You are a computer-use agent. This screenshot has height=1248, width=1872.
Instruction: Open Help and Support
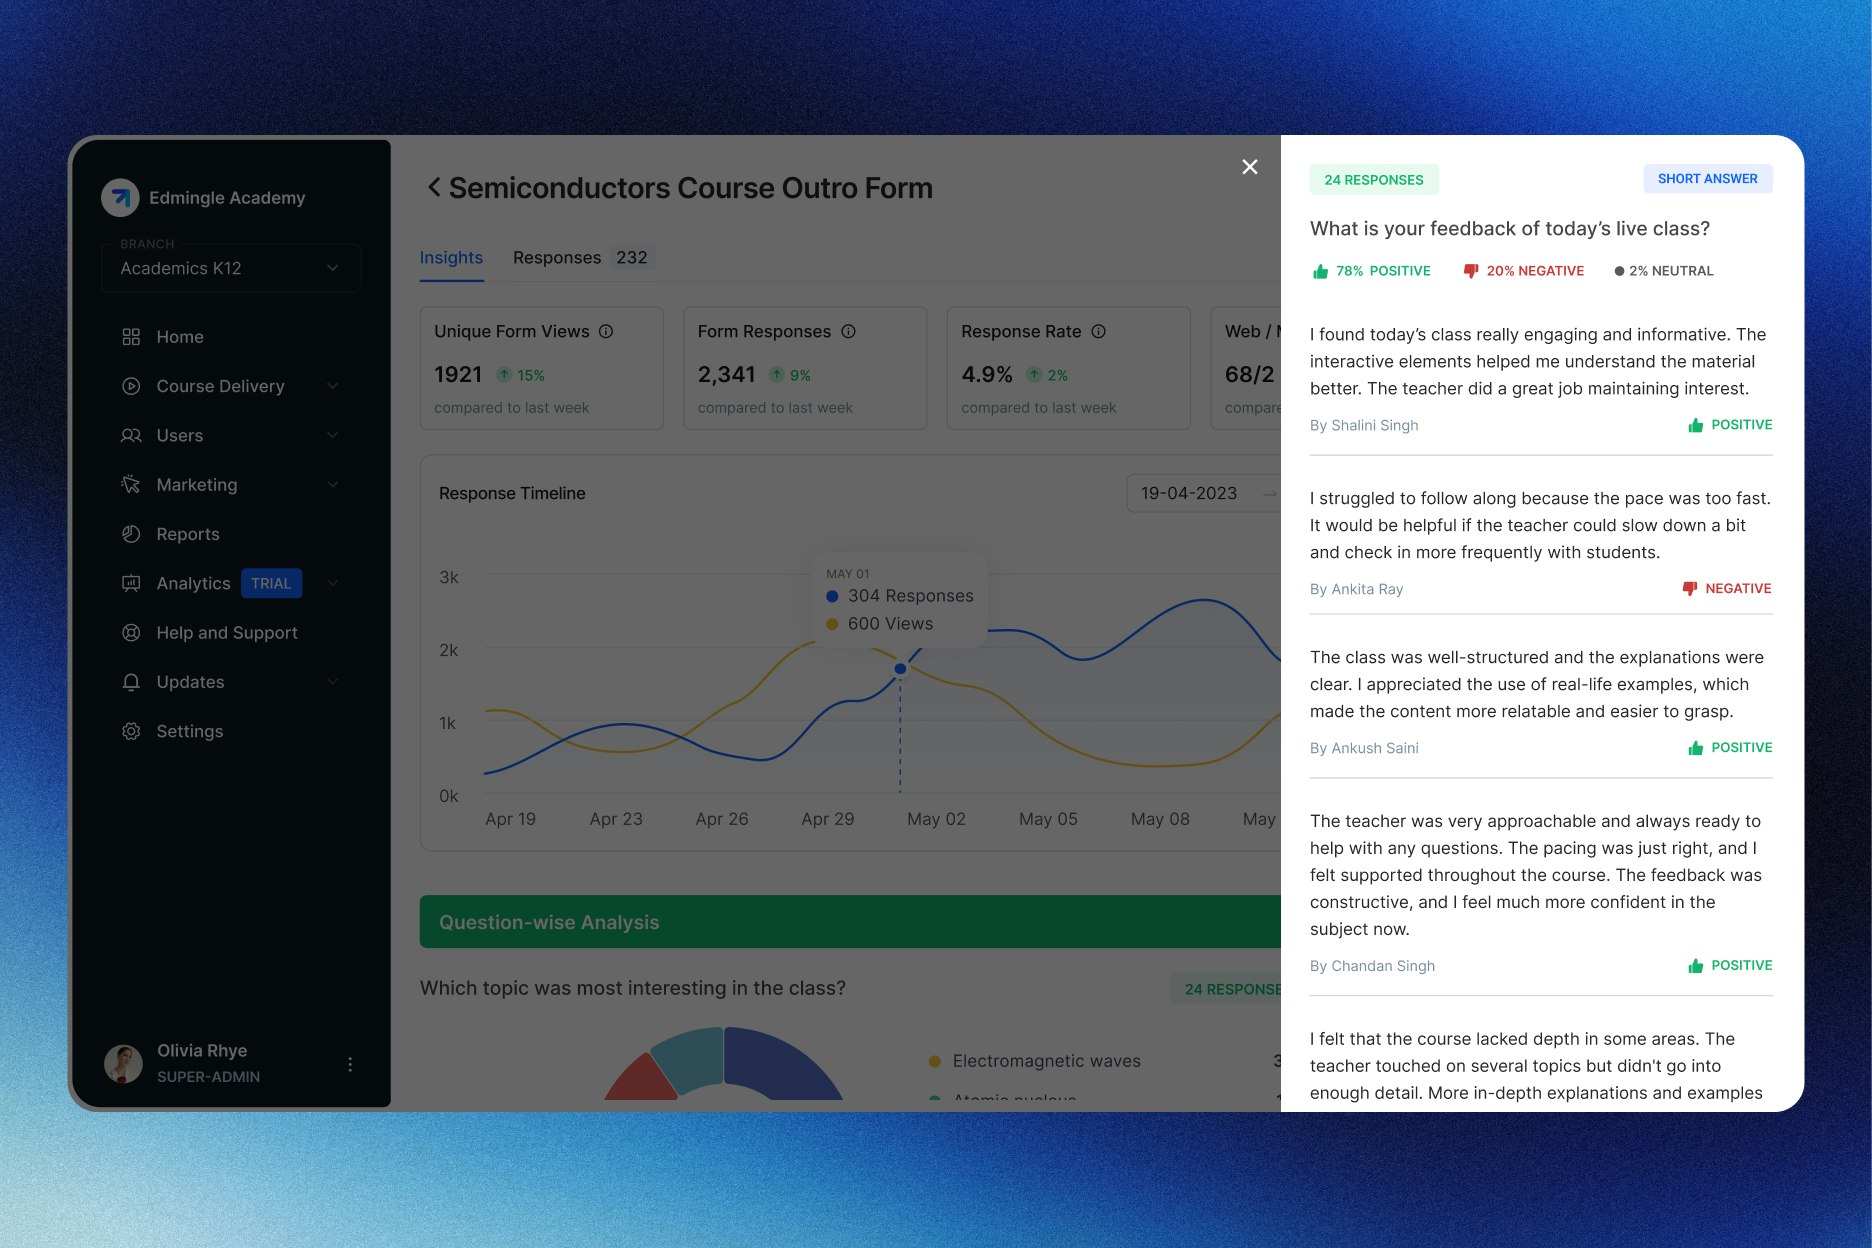[226, 632]
